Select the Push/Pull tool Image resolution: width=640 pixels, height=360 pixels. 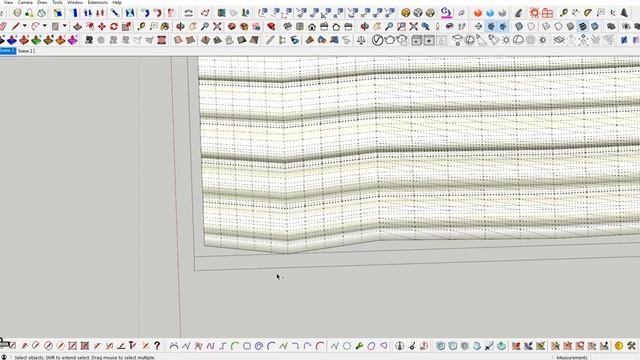coord(77,27)
